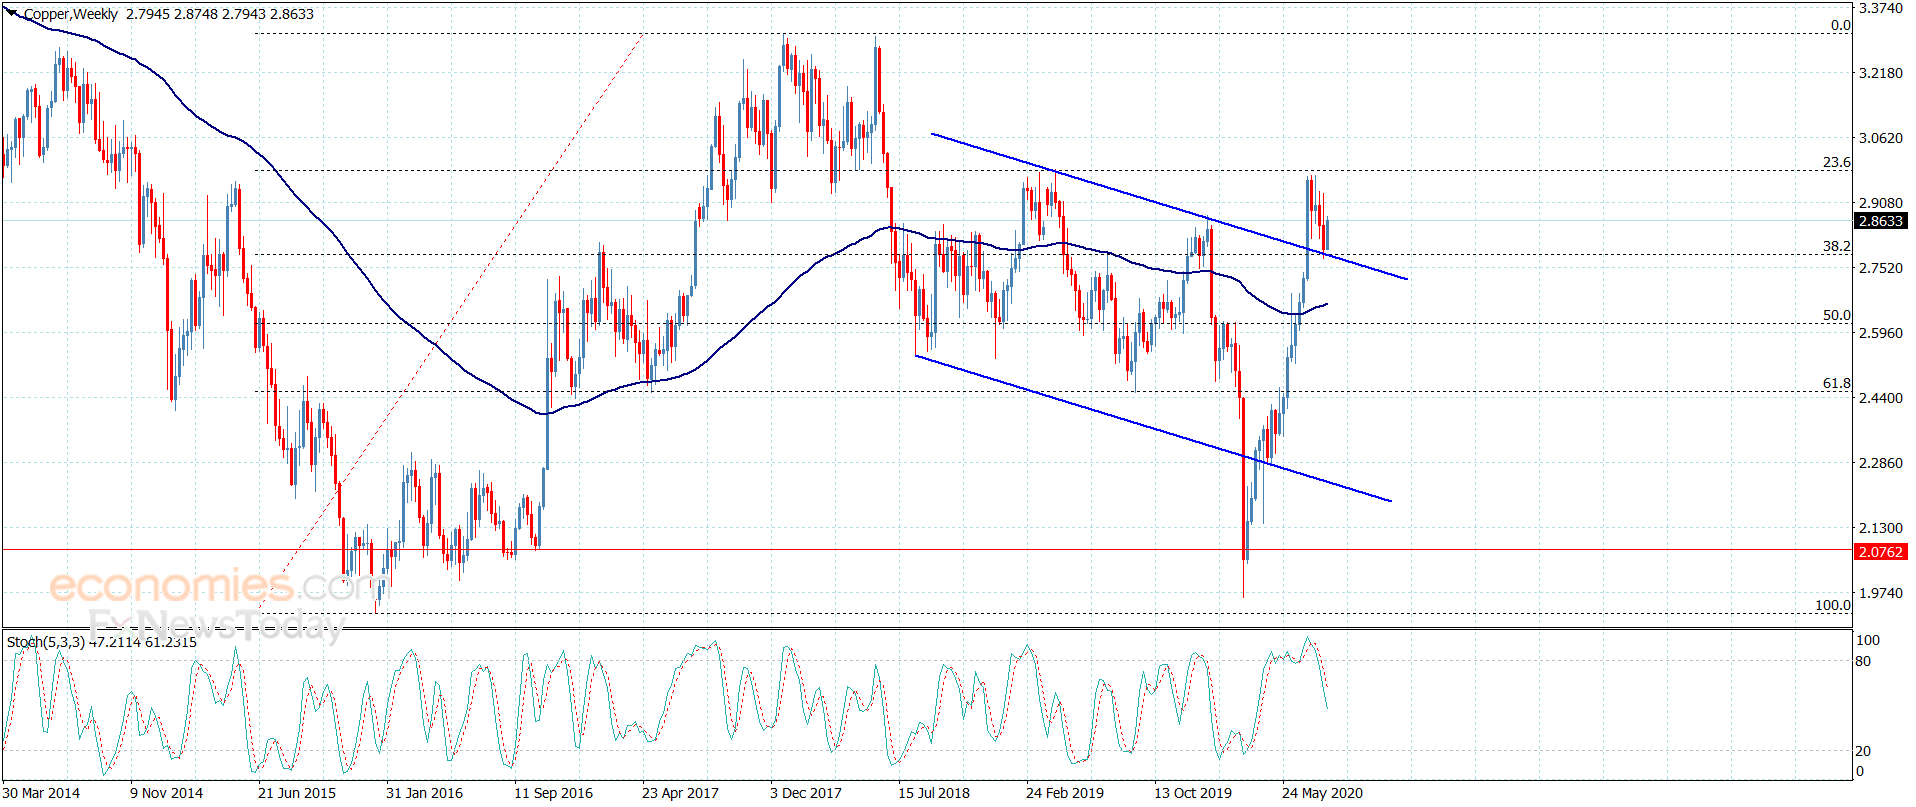Viewport: 1916px width, 807px height.
Task: Click the stochastic 80 level label
Action: point(1863,661)
